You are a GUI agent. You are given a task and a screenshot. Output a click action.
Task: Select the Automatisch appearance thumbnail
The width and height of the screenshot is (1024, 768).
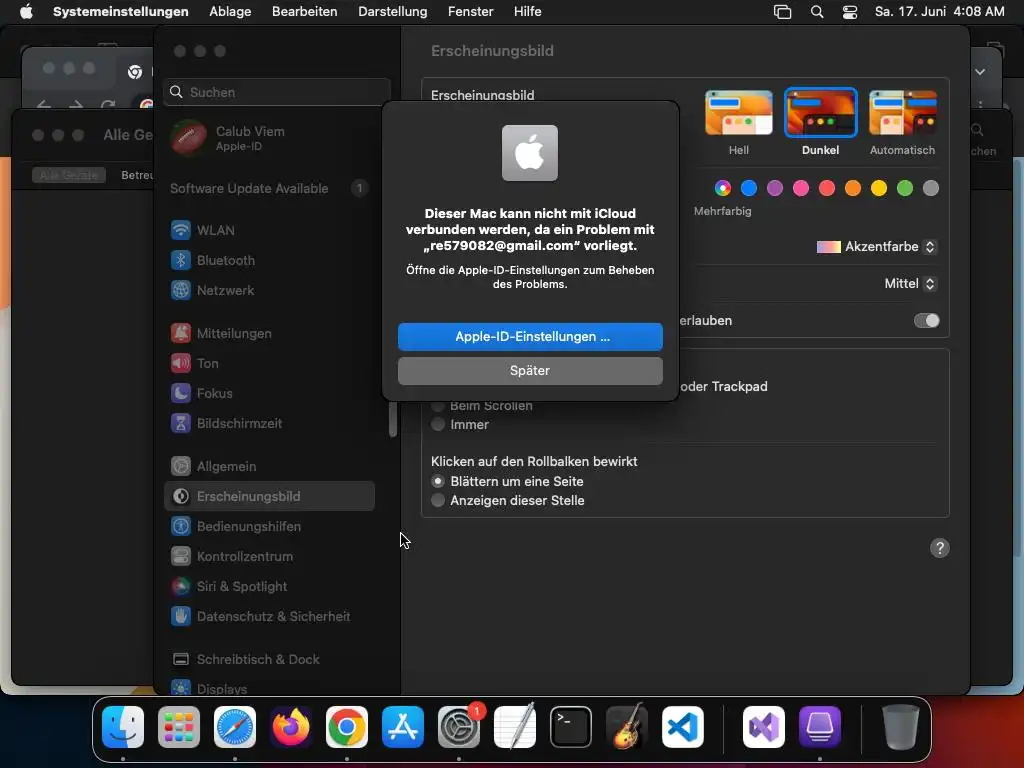903,113
